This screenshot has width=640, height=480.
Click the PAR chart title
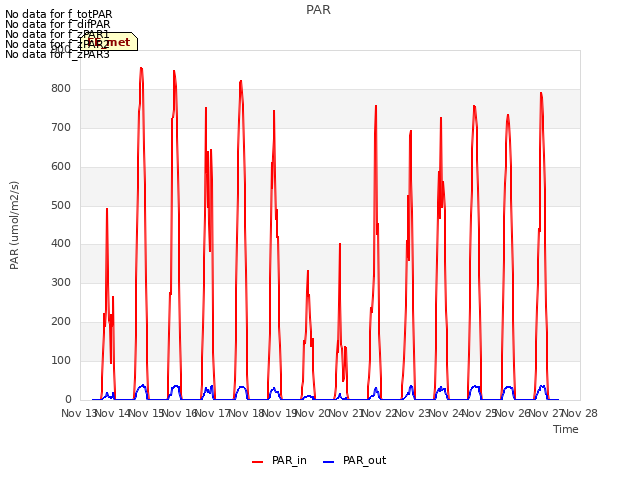(318, 10)
